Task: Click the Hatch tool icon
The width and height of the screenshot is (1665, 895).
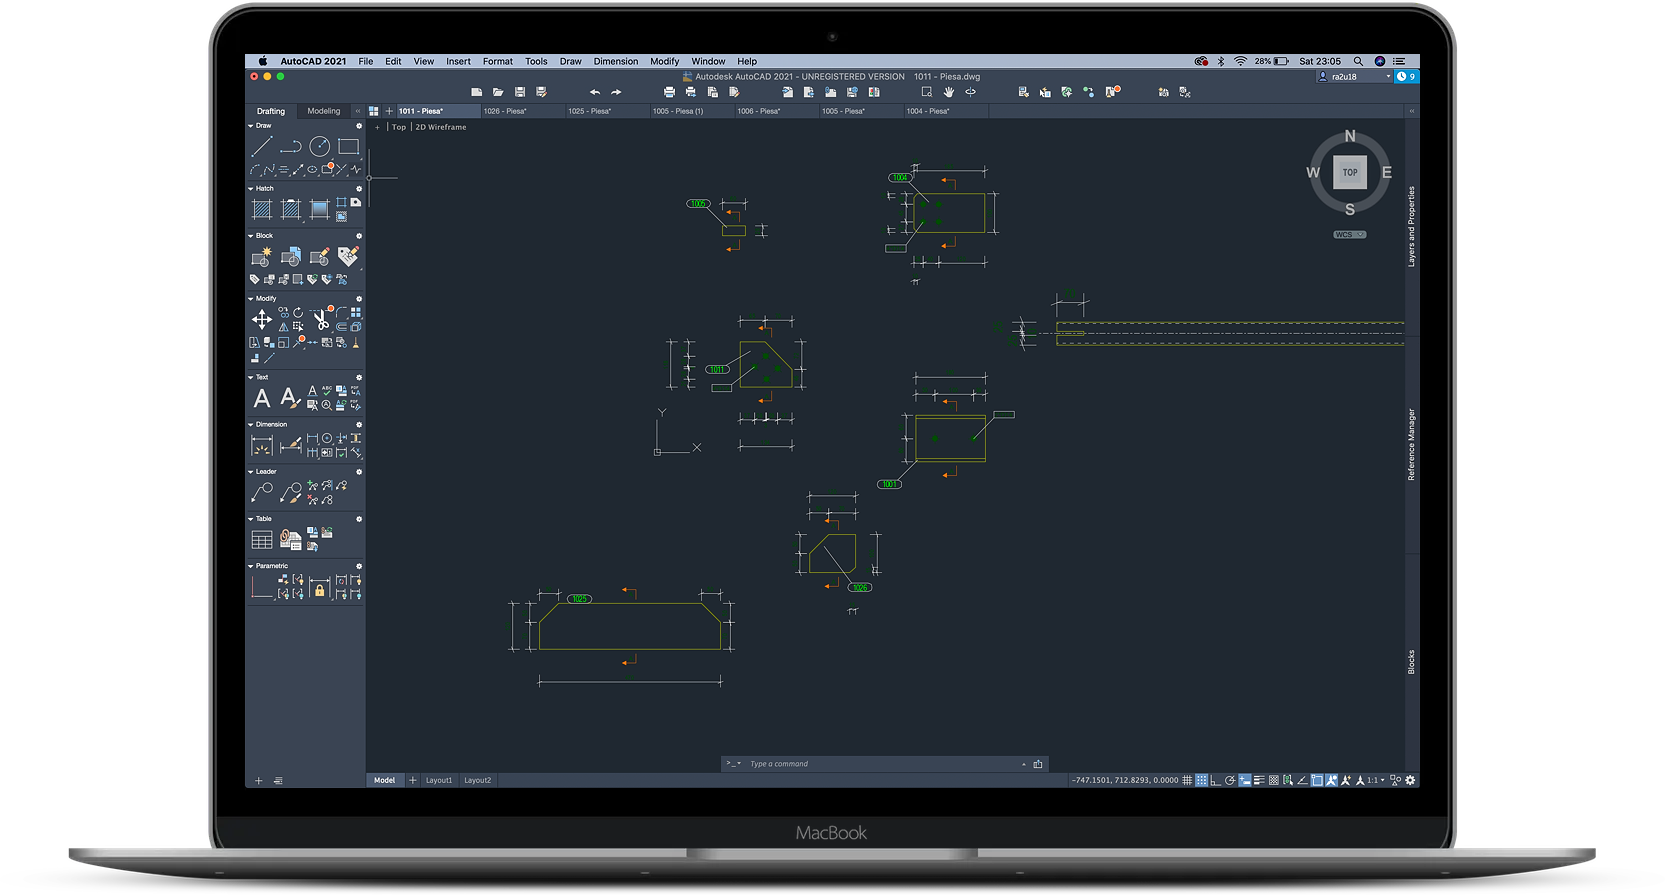Action: pyautogui.click(x=262, y=209)
